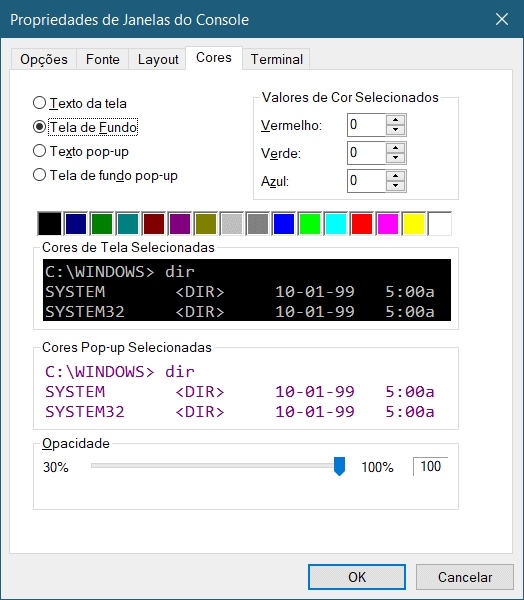Click the Opacidade slider thumb
This screenshot has height=600, width=524.
tap(339, 466)
